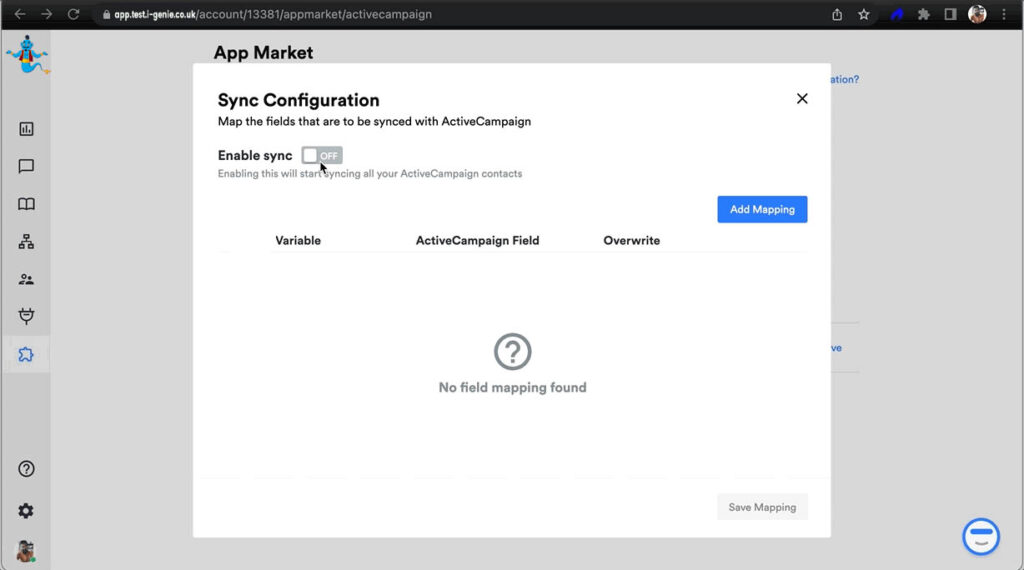Open the chat widget bubble at bottom right
This screenshot has height=570, width=1024.
click(x=981, y=536)
